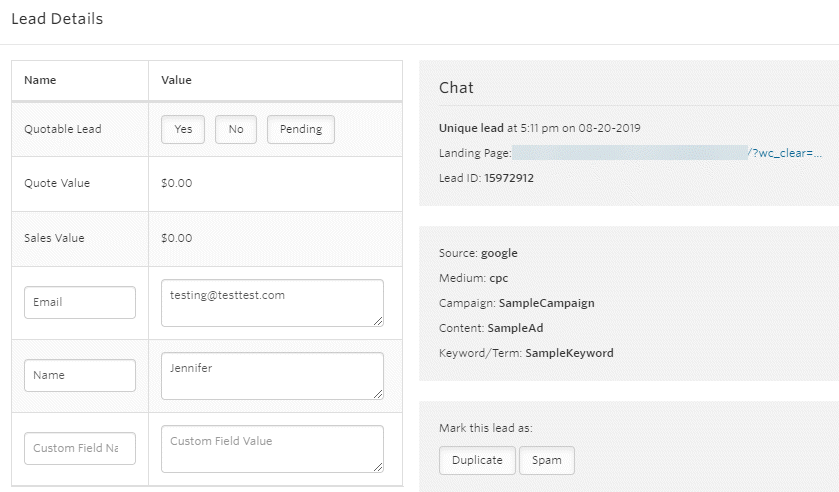Grab the Jennifer textarea resize handle
Viewport: 839px width, 492px height.
(x=378, y=394)
